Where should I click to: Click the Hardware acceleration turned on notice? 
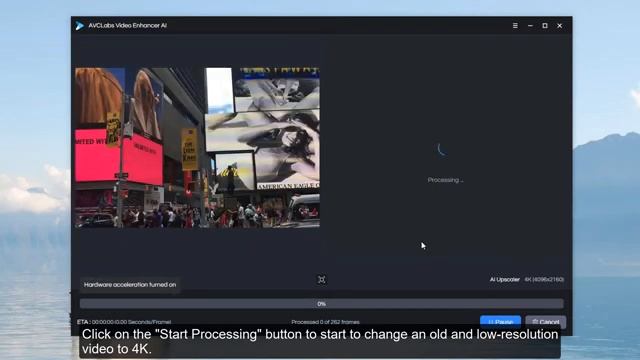coord(130,284)
